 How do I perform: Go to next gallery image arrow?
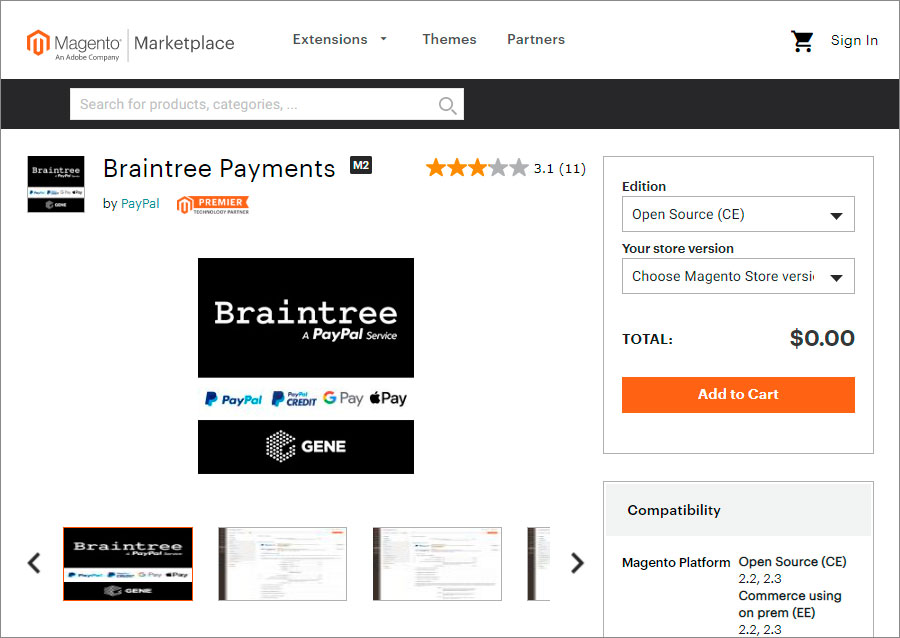(x=577, y=563)
